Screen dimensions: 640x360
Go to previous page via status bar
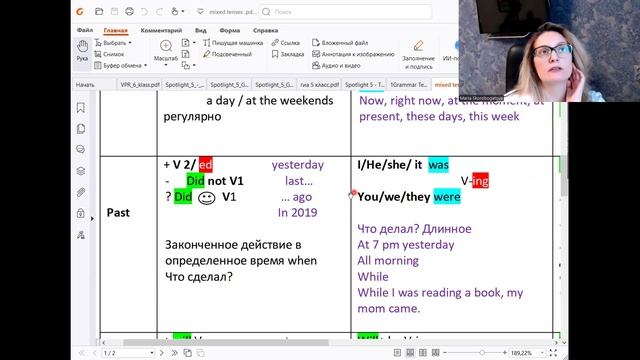point(94,353)
